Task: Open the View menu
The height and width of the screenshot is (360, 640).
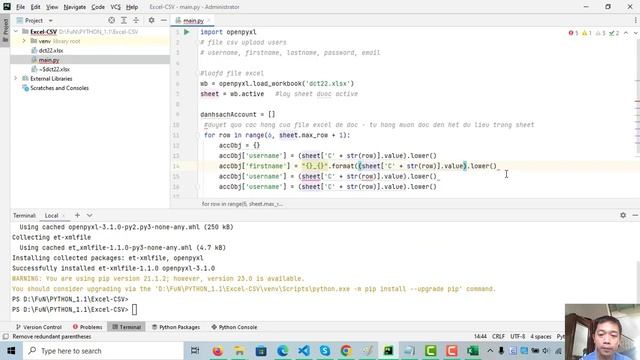Action: [x=52, y=7]
